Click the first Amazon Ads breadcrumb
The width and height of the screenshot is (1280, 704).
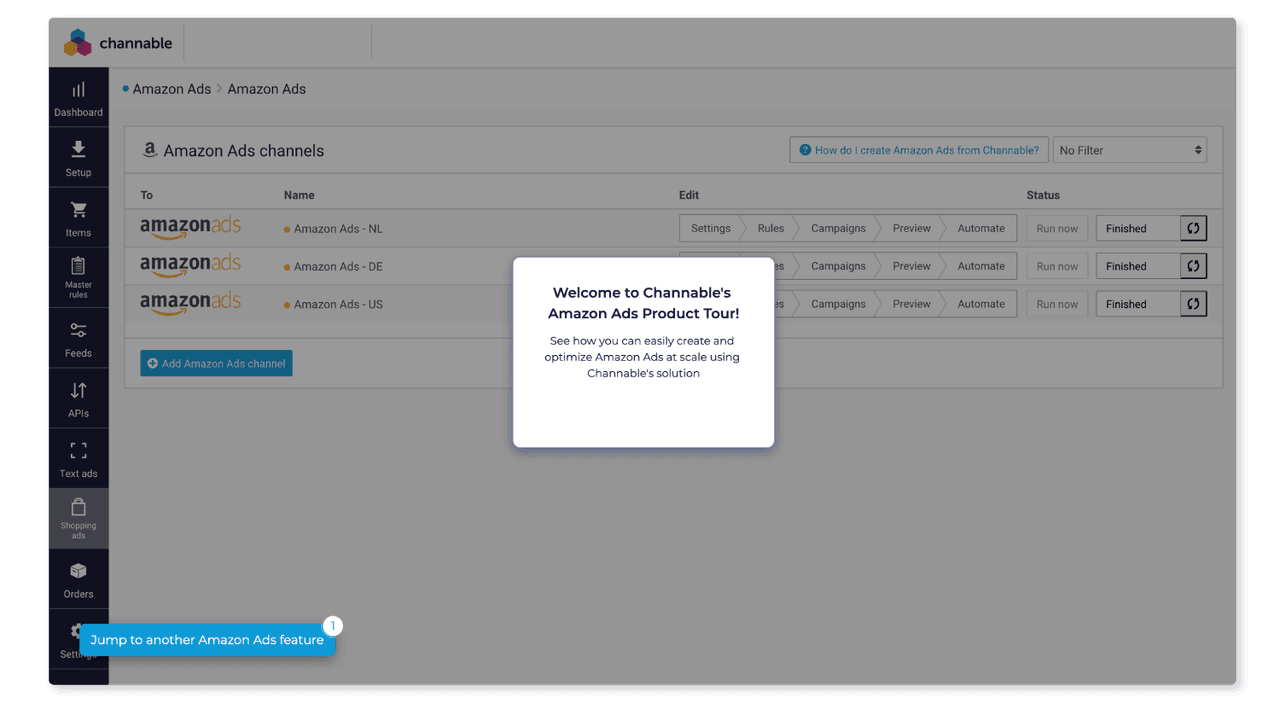[x=172, y=89]
